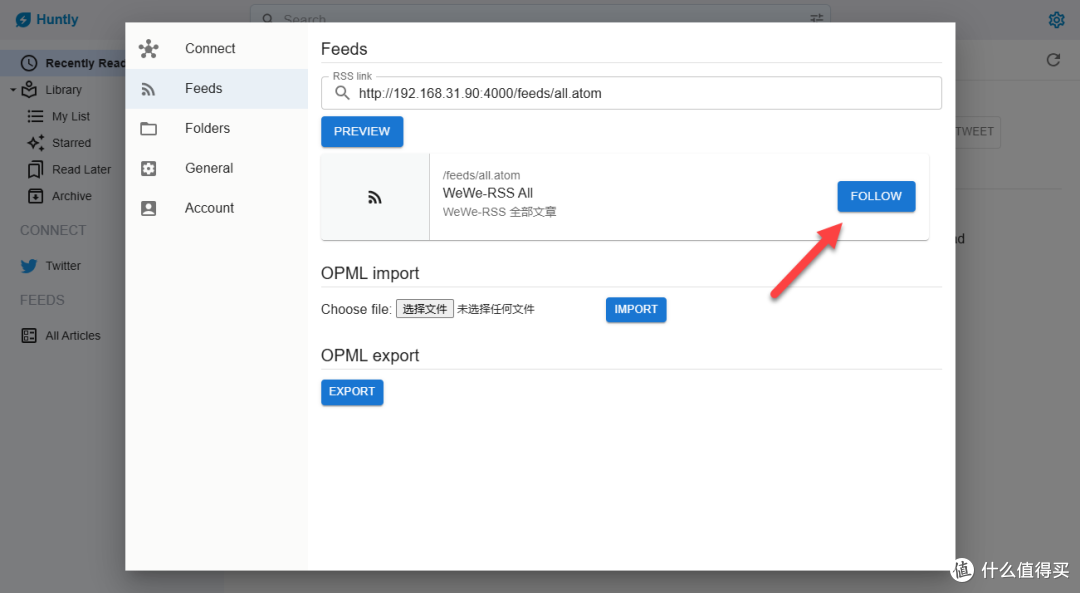Click the Recently Read clock icon
Viewport: 1080px width, 593px height.
click(29, 63)
